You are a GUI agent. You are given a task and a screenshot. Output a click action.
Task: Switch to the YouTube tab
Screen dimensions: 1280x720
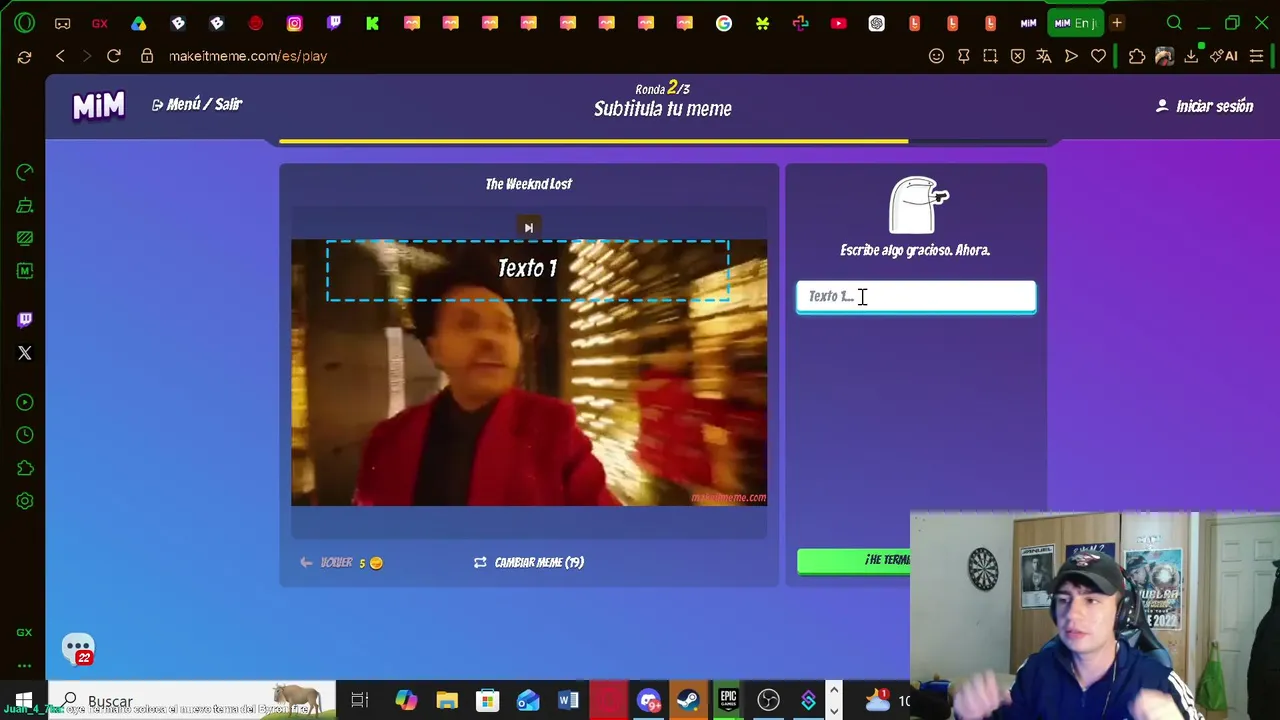point(838,23)
